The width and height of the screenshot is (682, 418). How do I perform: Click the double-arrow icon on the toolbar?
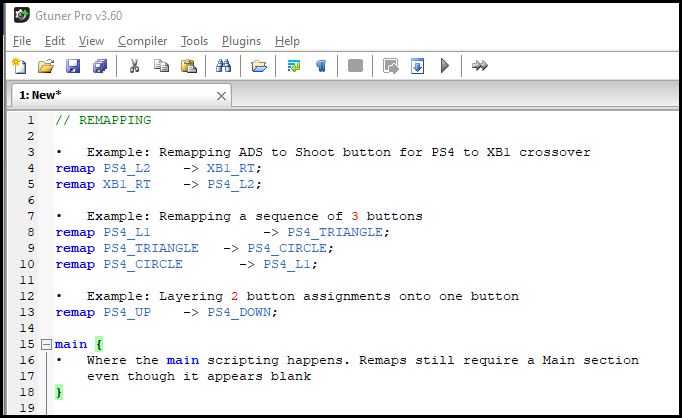point(480,66)
